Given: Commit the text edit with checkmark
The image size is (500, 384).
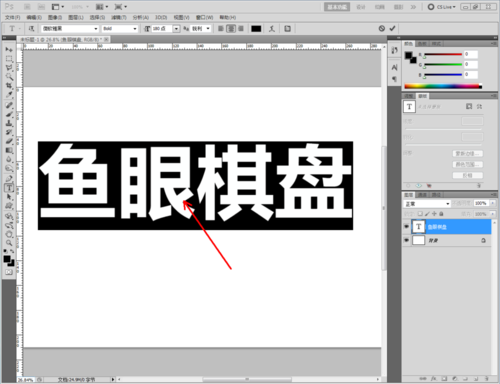Looking at the screenshot, I should tap(392, 28).
